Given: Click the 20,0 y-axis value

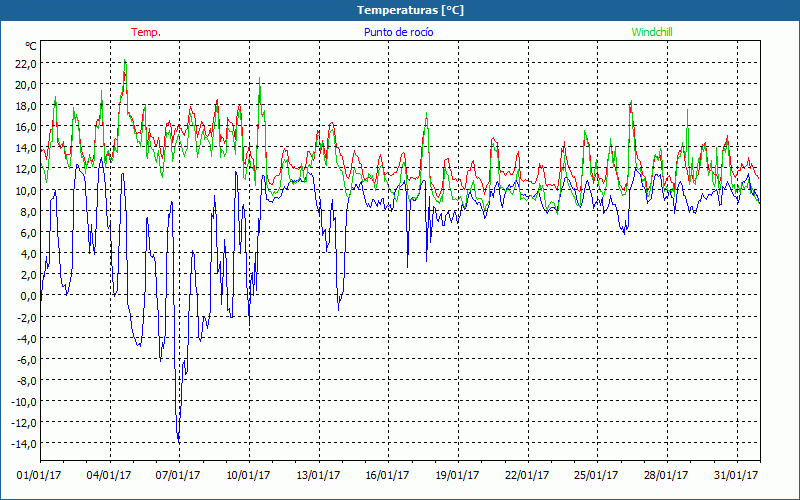Looking at the screenshot, I should coord(26,85).
